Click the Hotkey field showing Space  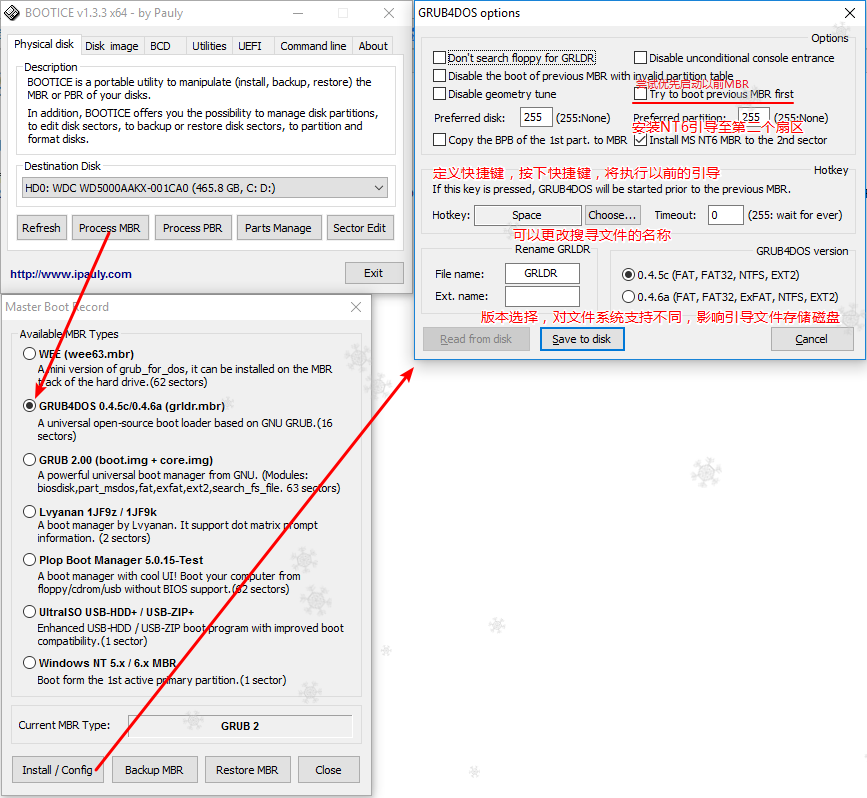tap(527, 215)
